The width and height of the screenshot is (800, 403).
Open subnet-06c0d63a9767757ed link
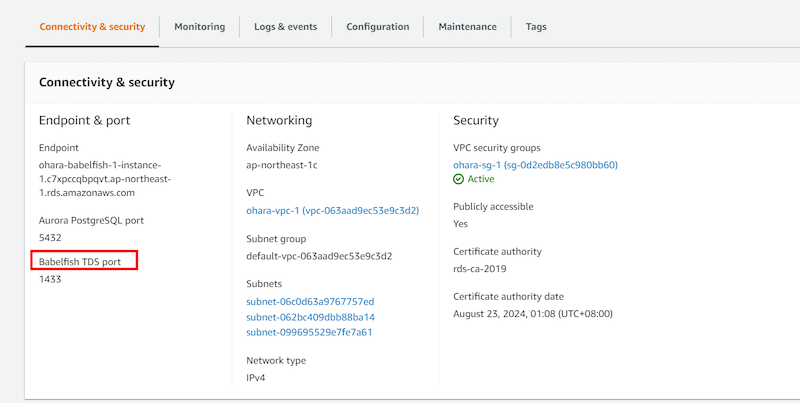[310, 301]
